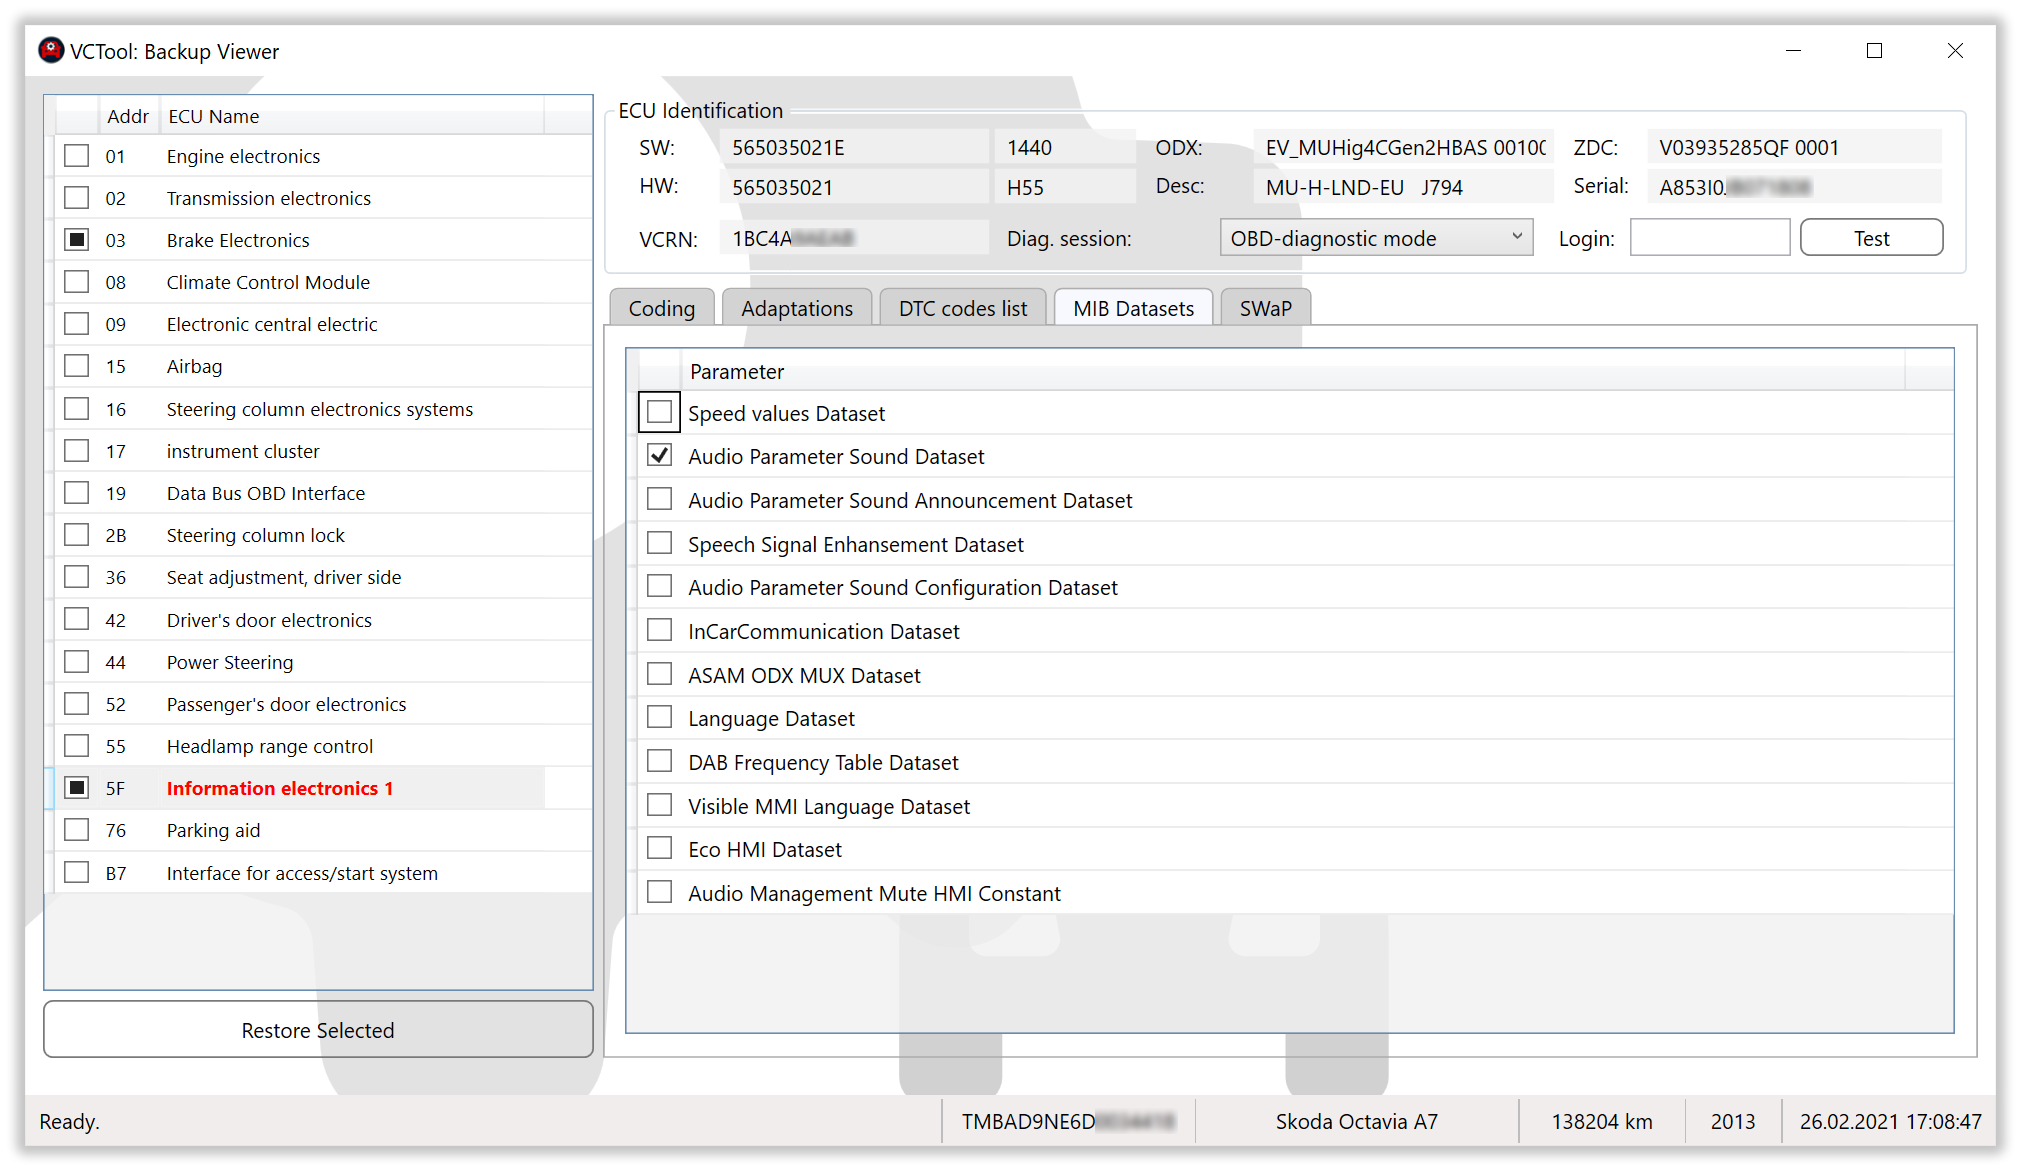Switch to the Coding tab
The image size is (2021, 1171).
pyautogui.click(x=661, y=308)
